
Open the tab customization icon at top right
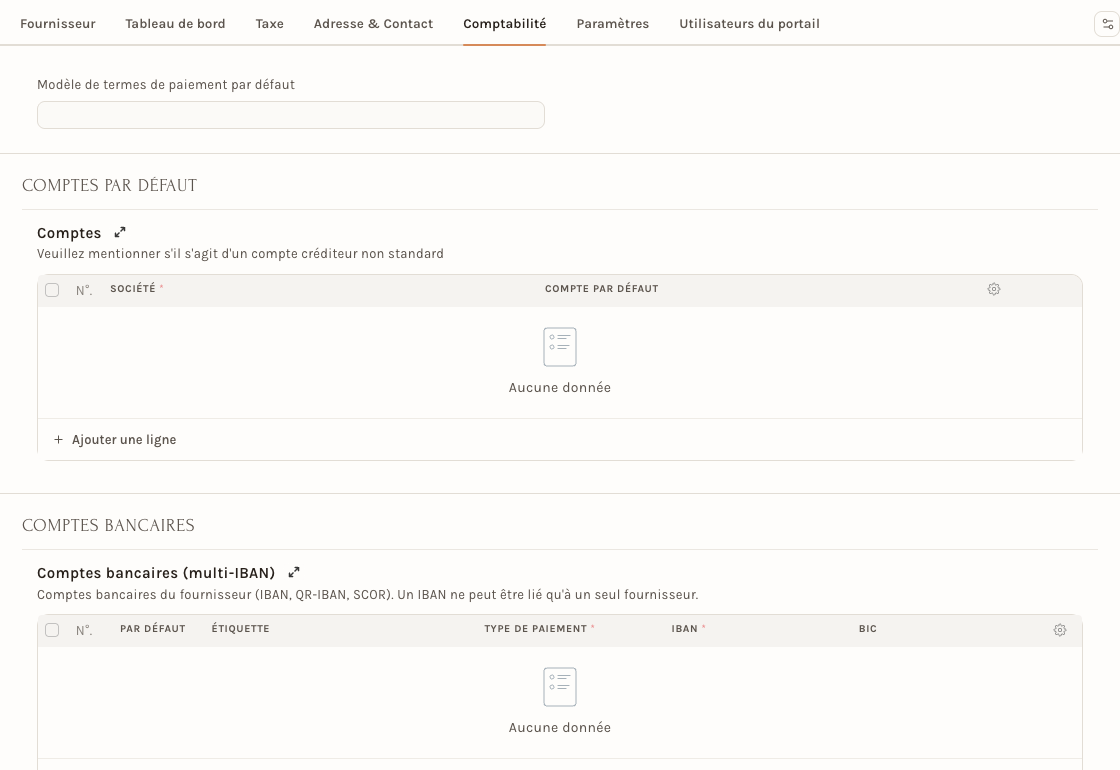(x=1107, y=24)
